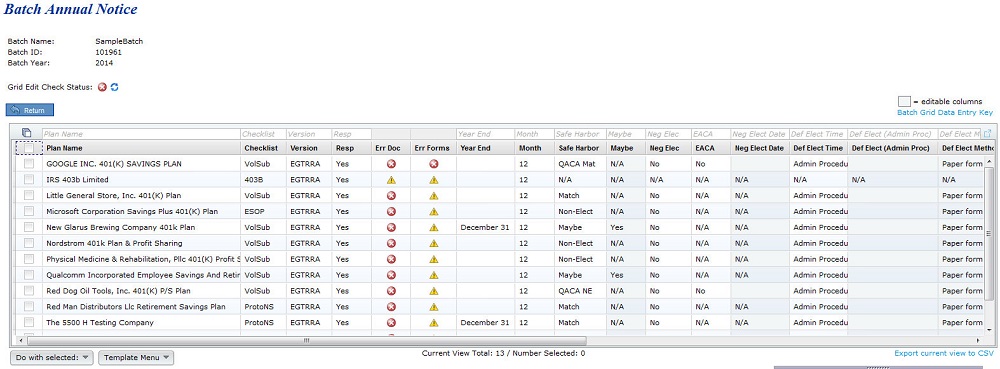
Task: Click Err Forms warning icon for Nordstrom 401k Plan
Action: pos(434,243)
